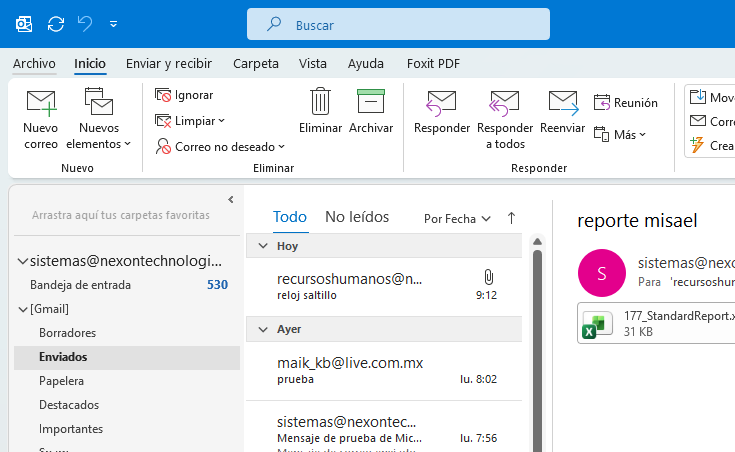Click the attachment paperclip icon on reloj saltillo
Image resolution: width=735 pixels, height=452 pixels.
click(x=488, y=278)
